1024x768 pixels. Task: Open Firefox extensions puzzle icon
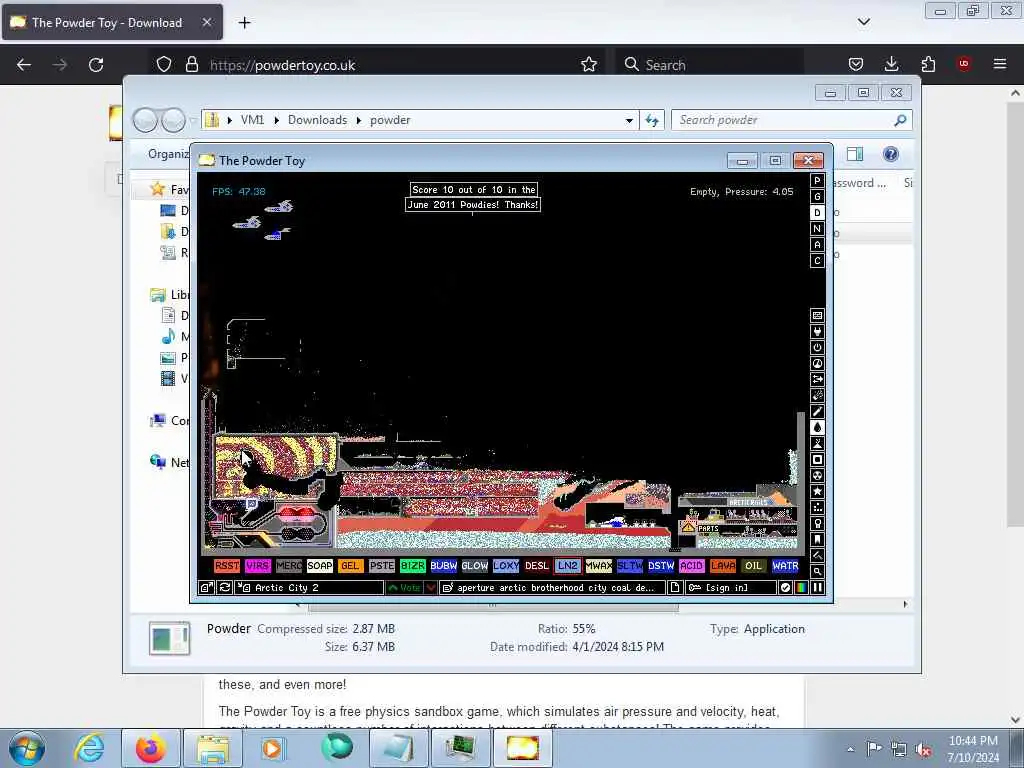pos(928,64)
